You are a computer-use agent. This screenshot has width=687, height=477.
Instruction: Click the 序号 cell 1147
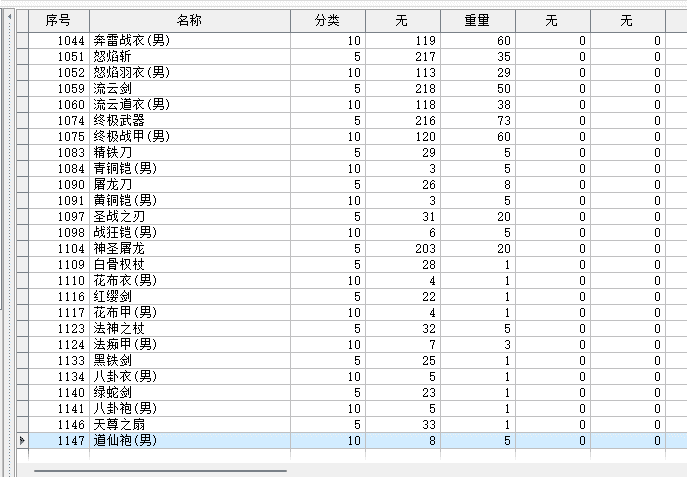coord(59,441)
